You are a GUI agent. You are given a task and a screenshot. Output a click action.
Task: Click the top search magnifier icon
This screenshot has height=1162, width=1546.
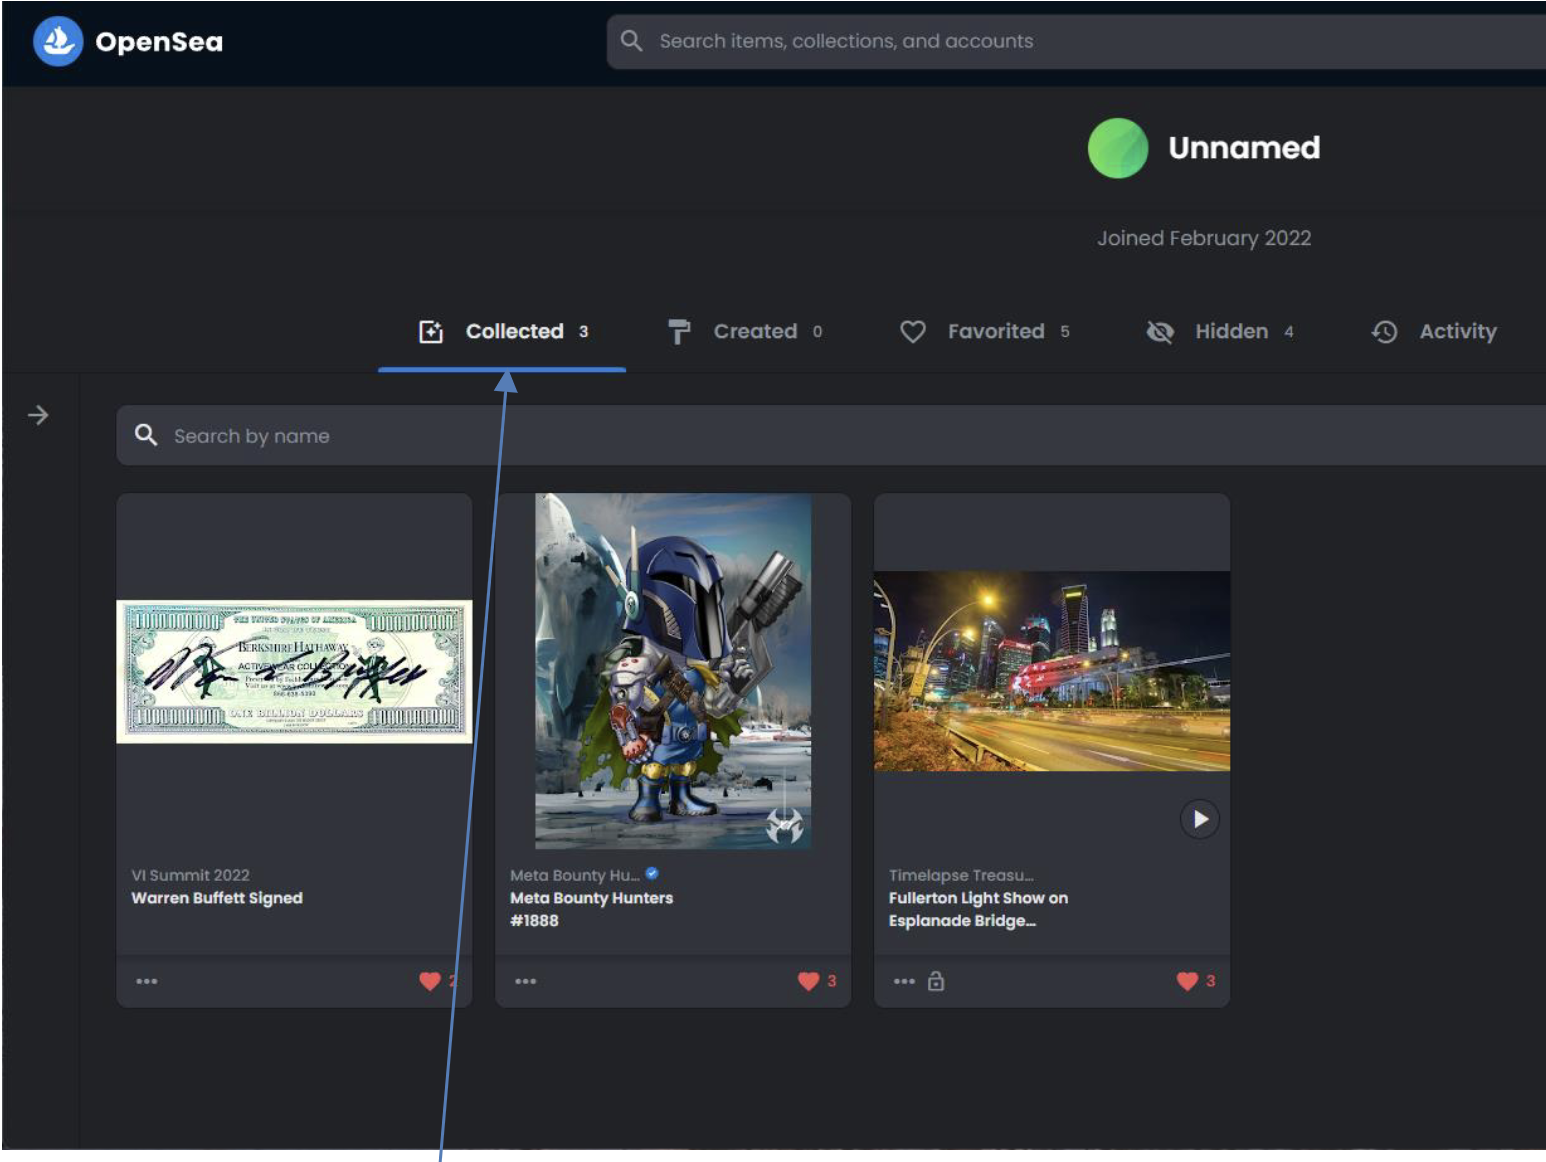point(631,41)
